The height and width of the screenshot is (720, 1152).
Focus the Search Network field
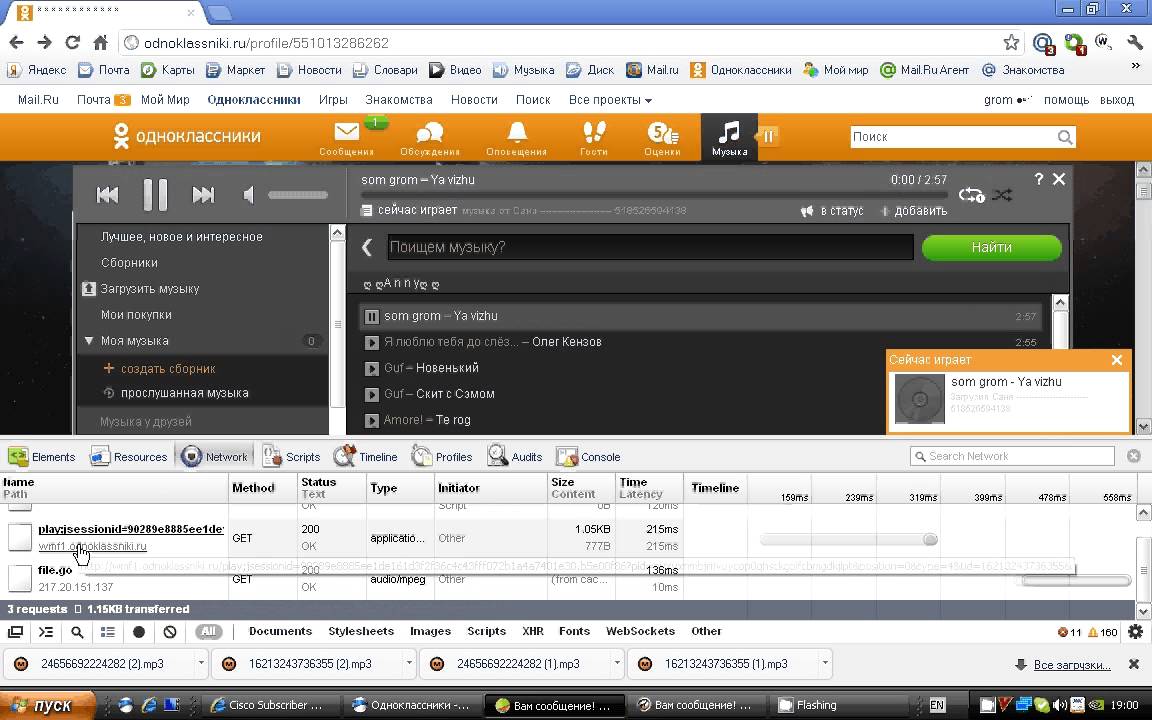1012,456
